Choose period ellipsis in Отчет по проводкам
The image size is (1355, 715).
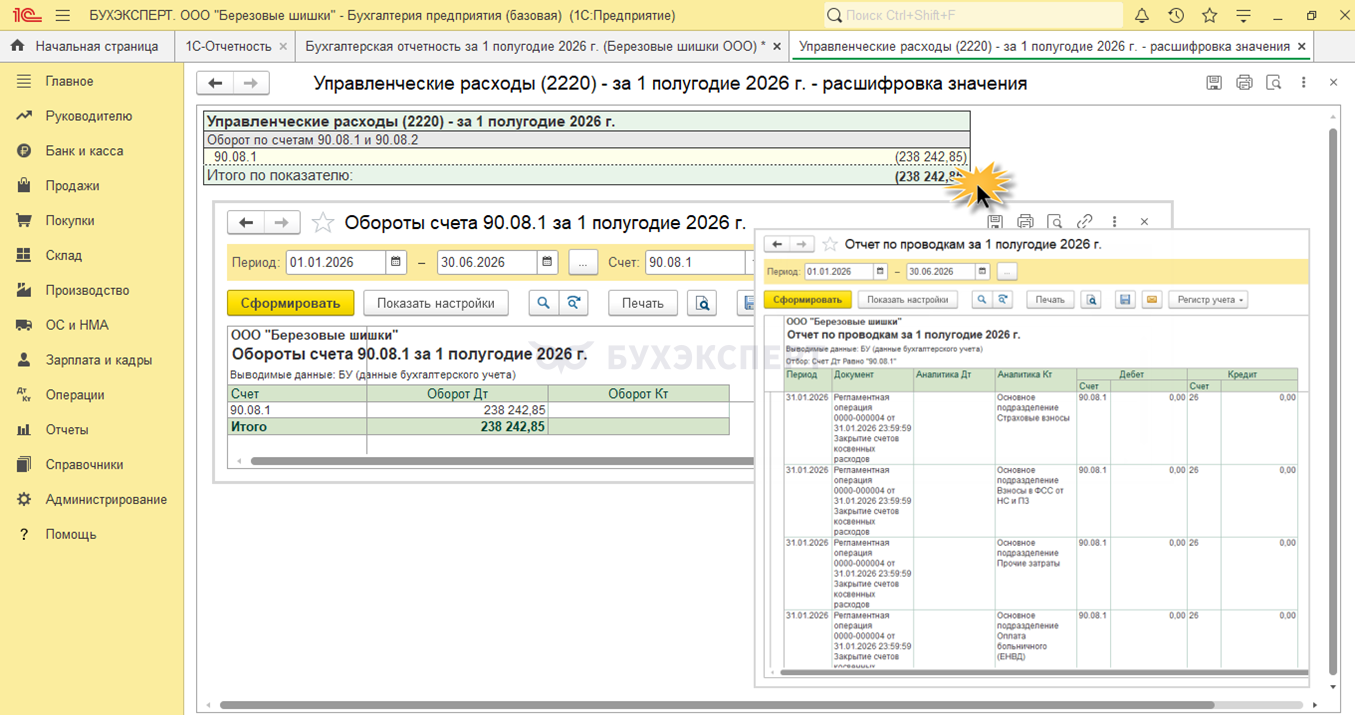tap(1006, 271)
